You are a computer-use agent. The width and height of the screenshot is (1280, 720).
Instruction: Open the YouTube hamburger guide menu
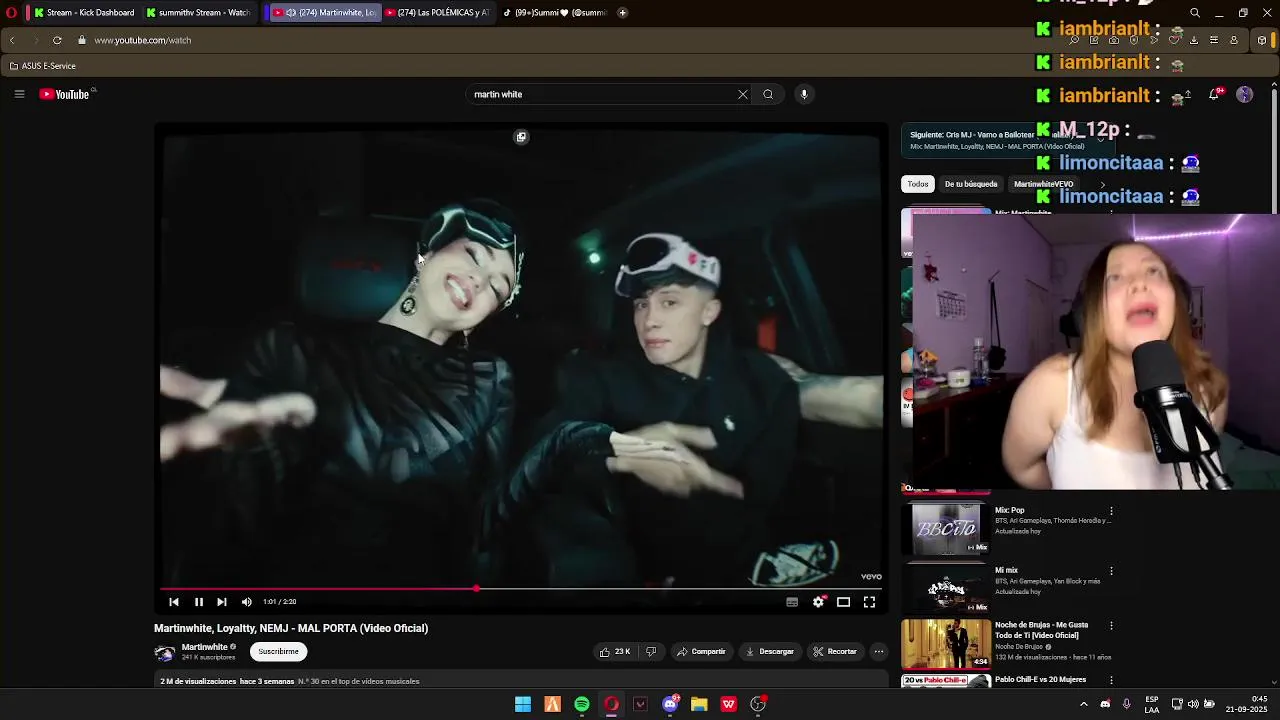(x=19, y=94)
